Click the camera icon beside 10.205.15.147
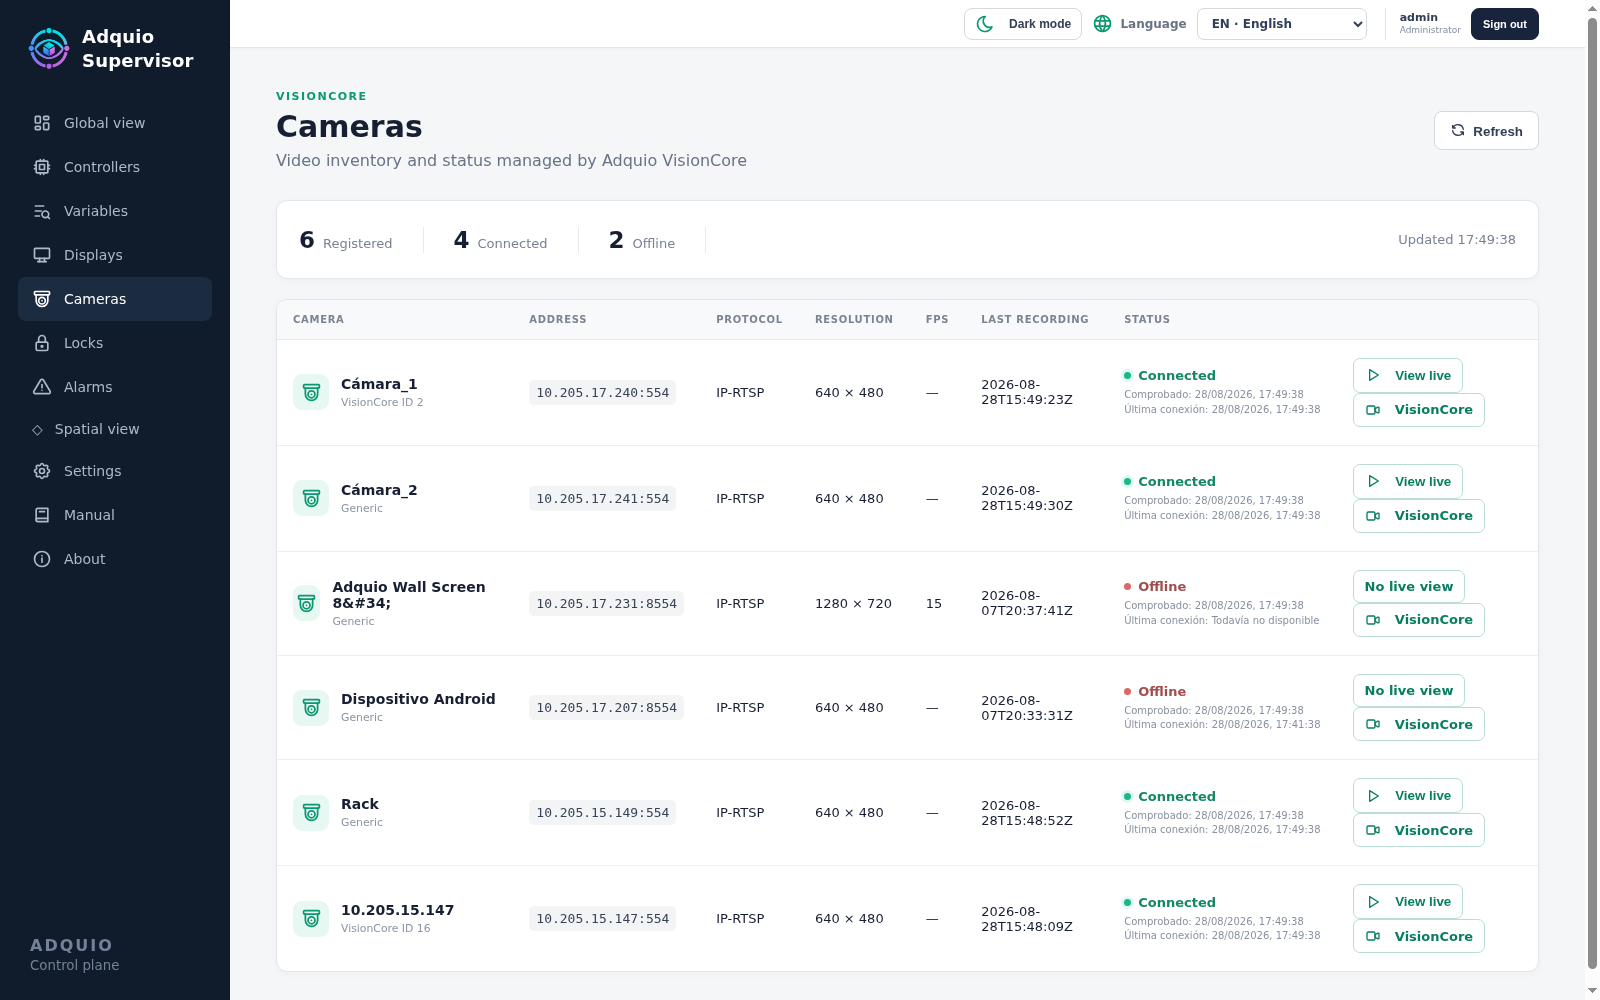 click(x=311, y=919)
